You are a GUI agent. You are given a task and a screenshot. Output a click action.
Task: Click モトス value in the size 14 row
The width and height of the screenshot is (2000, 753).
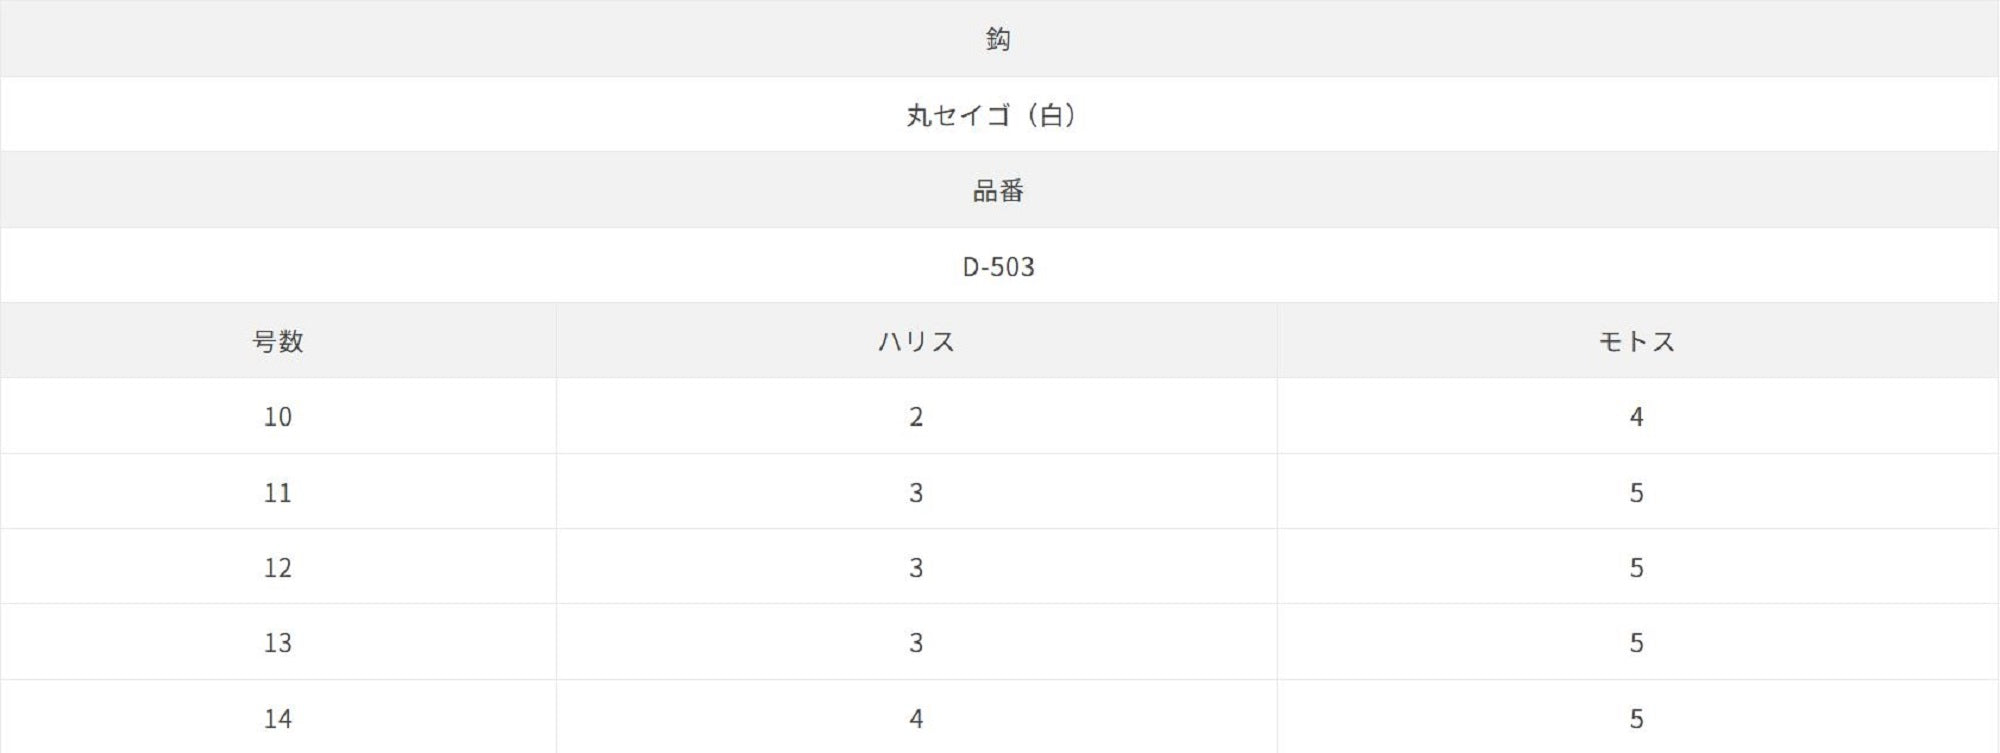pos(1636,718)
